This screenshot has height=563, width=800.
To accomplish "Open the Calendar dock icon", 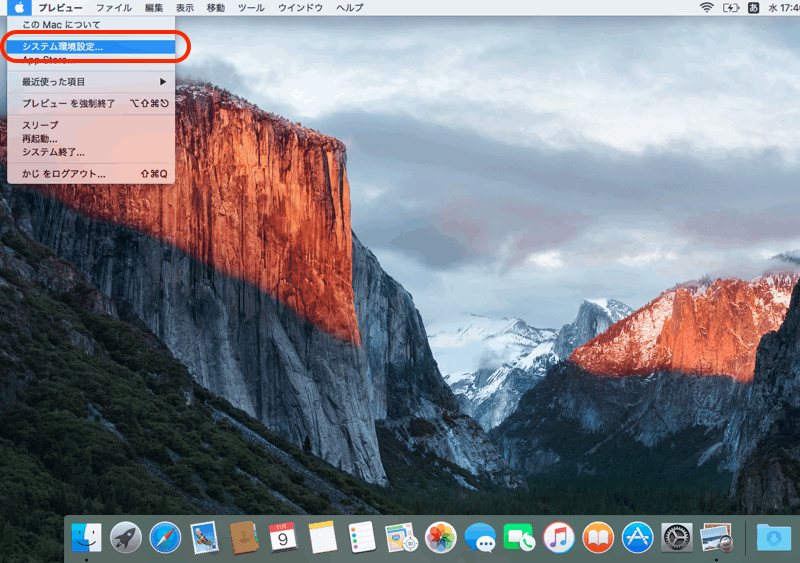I will click(x=283, y=537).
